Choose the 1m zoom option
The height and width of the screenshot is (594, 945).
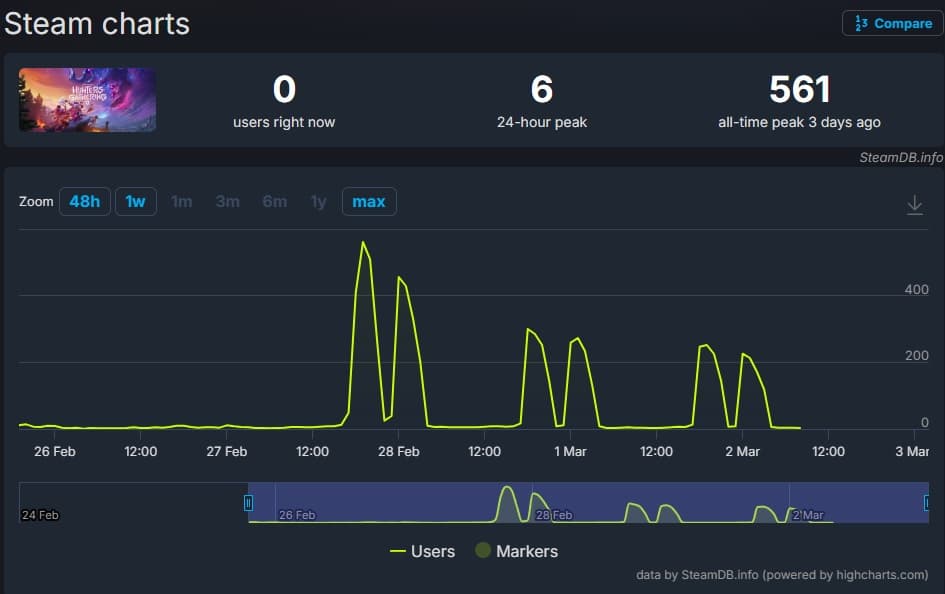click(181, 202)
